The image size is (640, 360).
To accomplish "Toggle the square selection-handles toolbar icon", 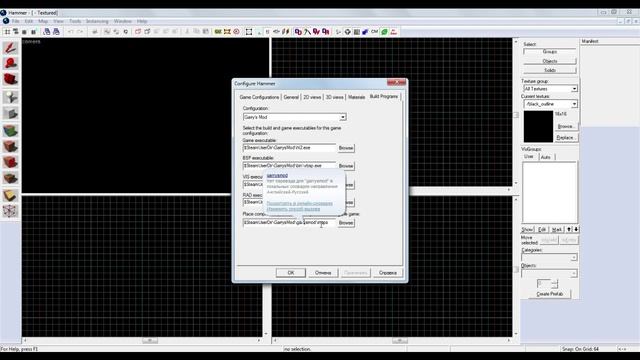I will (x=249, y=32).
